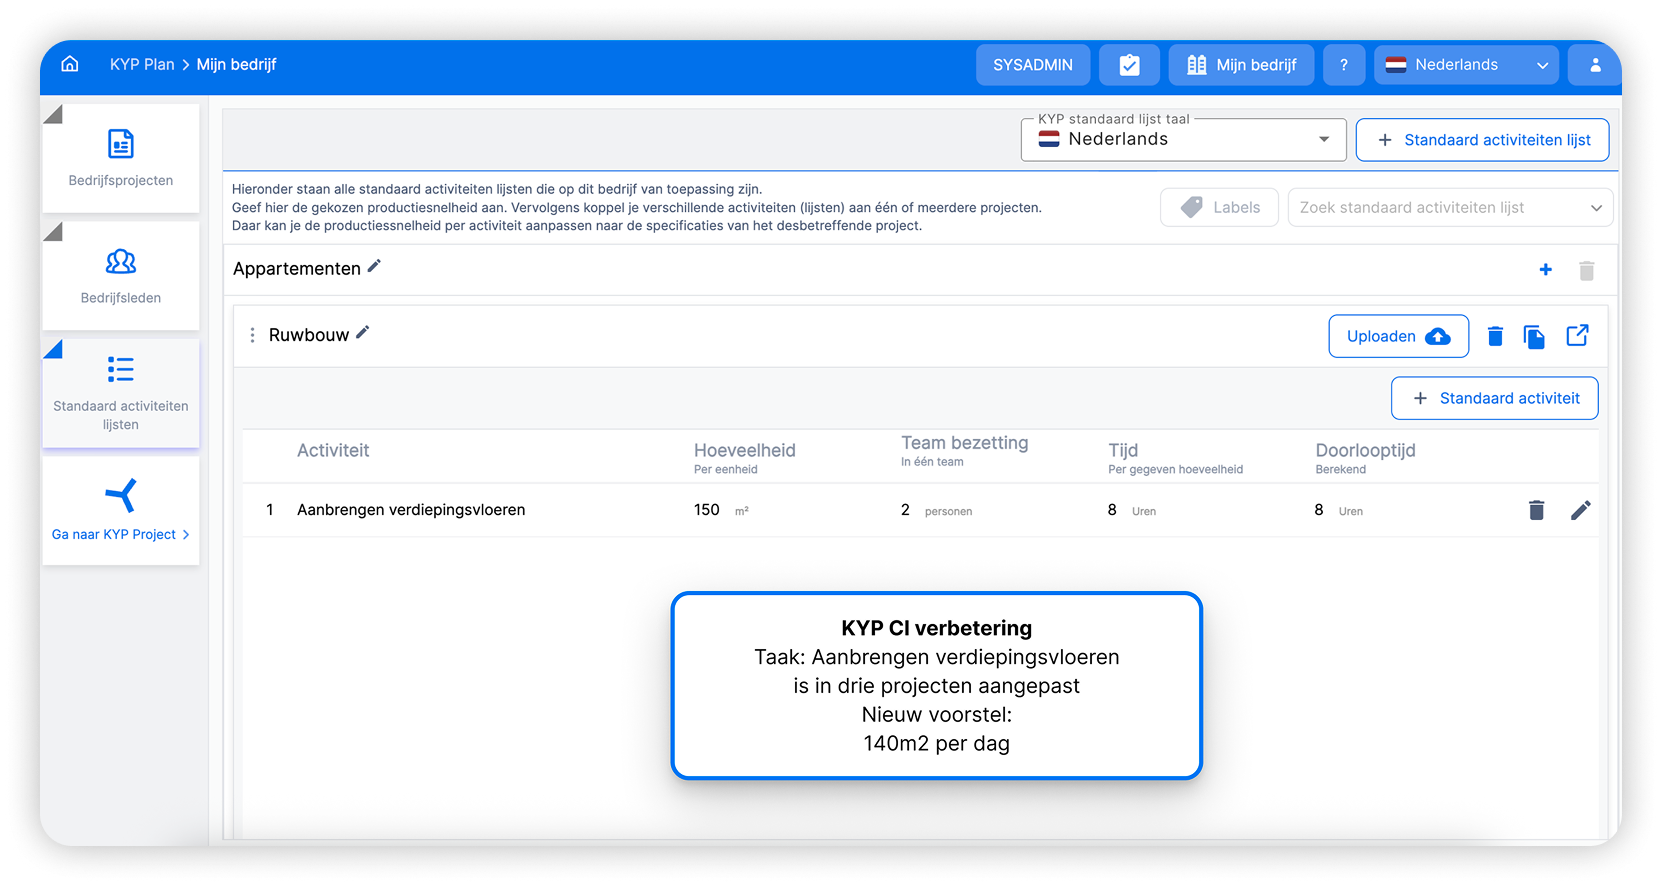Screen dimensions: 1662x886
Task: Export Ruwbouw with the external link icon
Action: [1577, 336]
